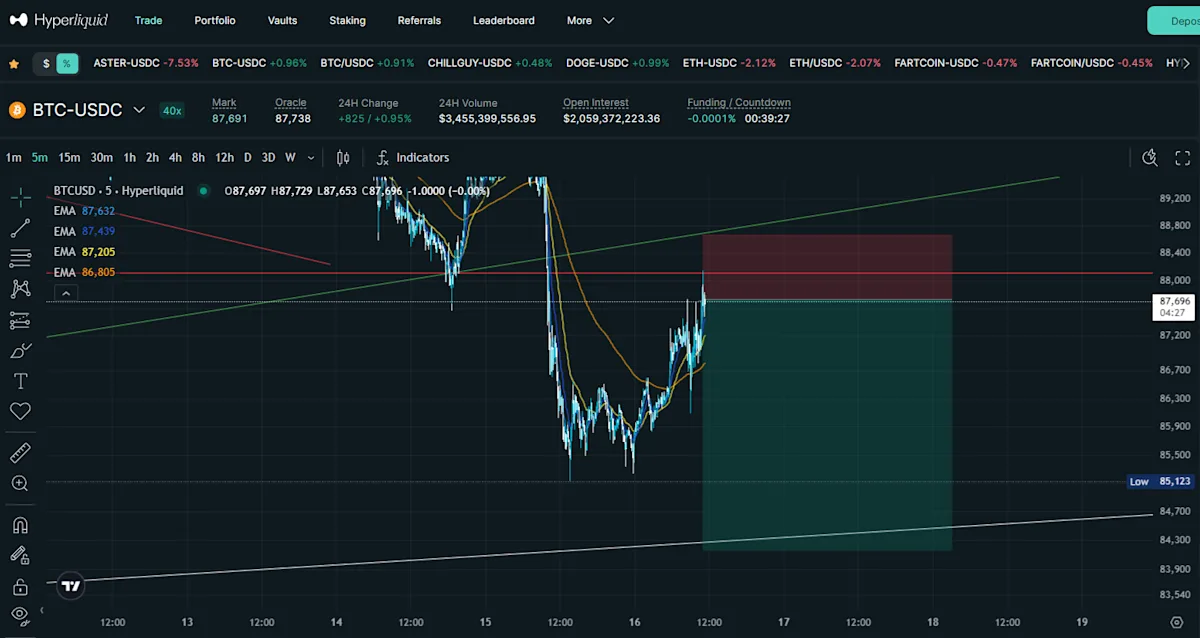
Task: Select the 12h timeframe
Action: coord(224,157)
